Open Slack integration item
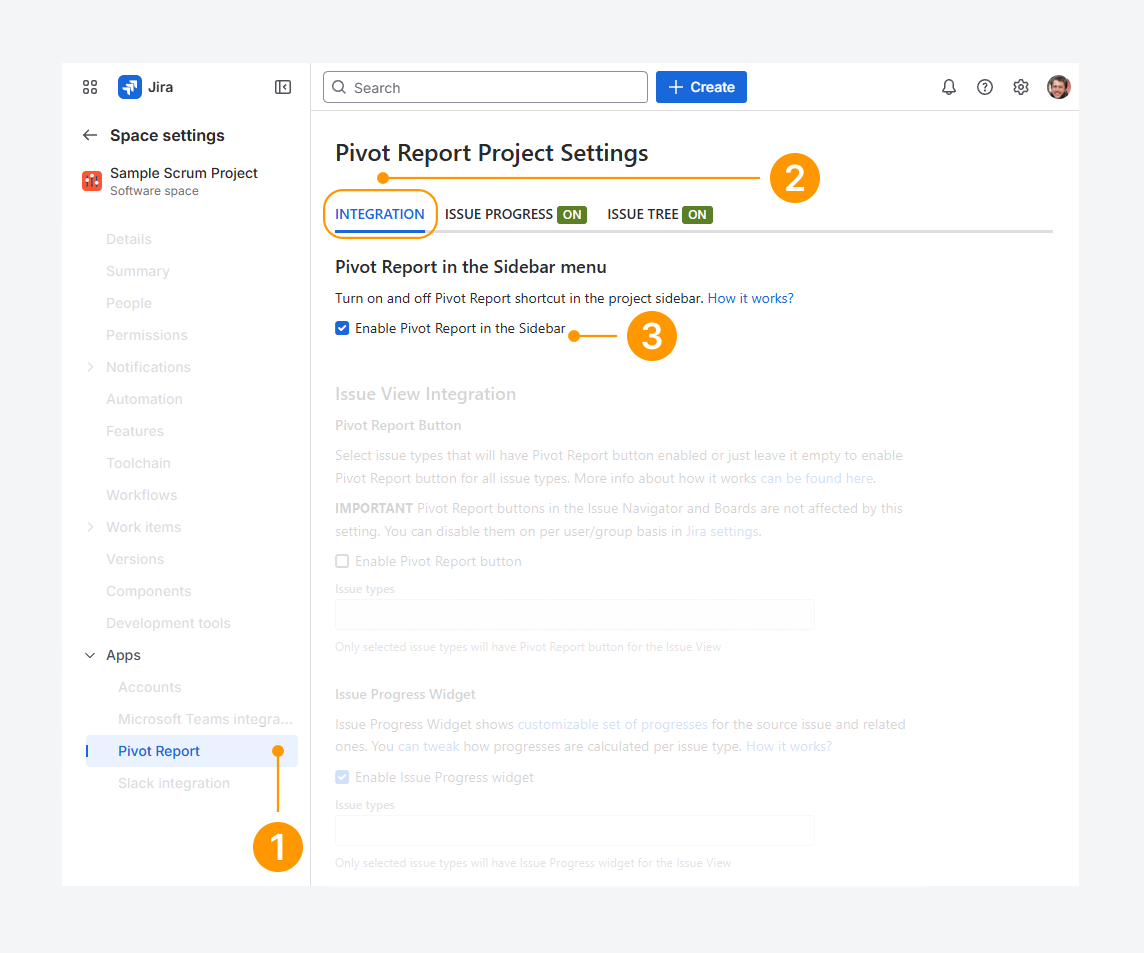 [x=174, y=783]
